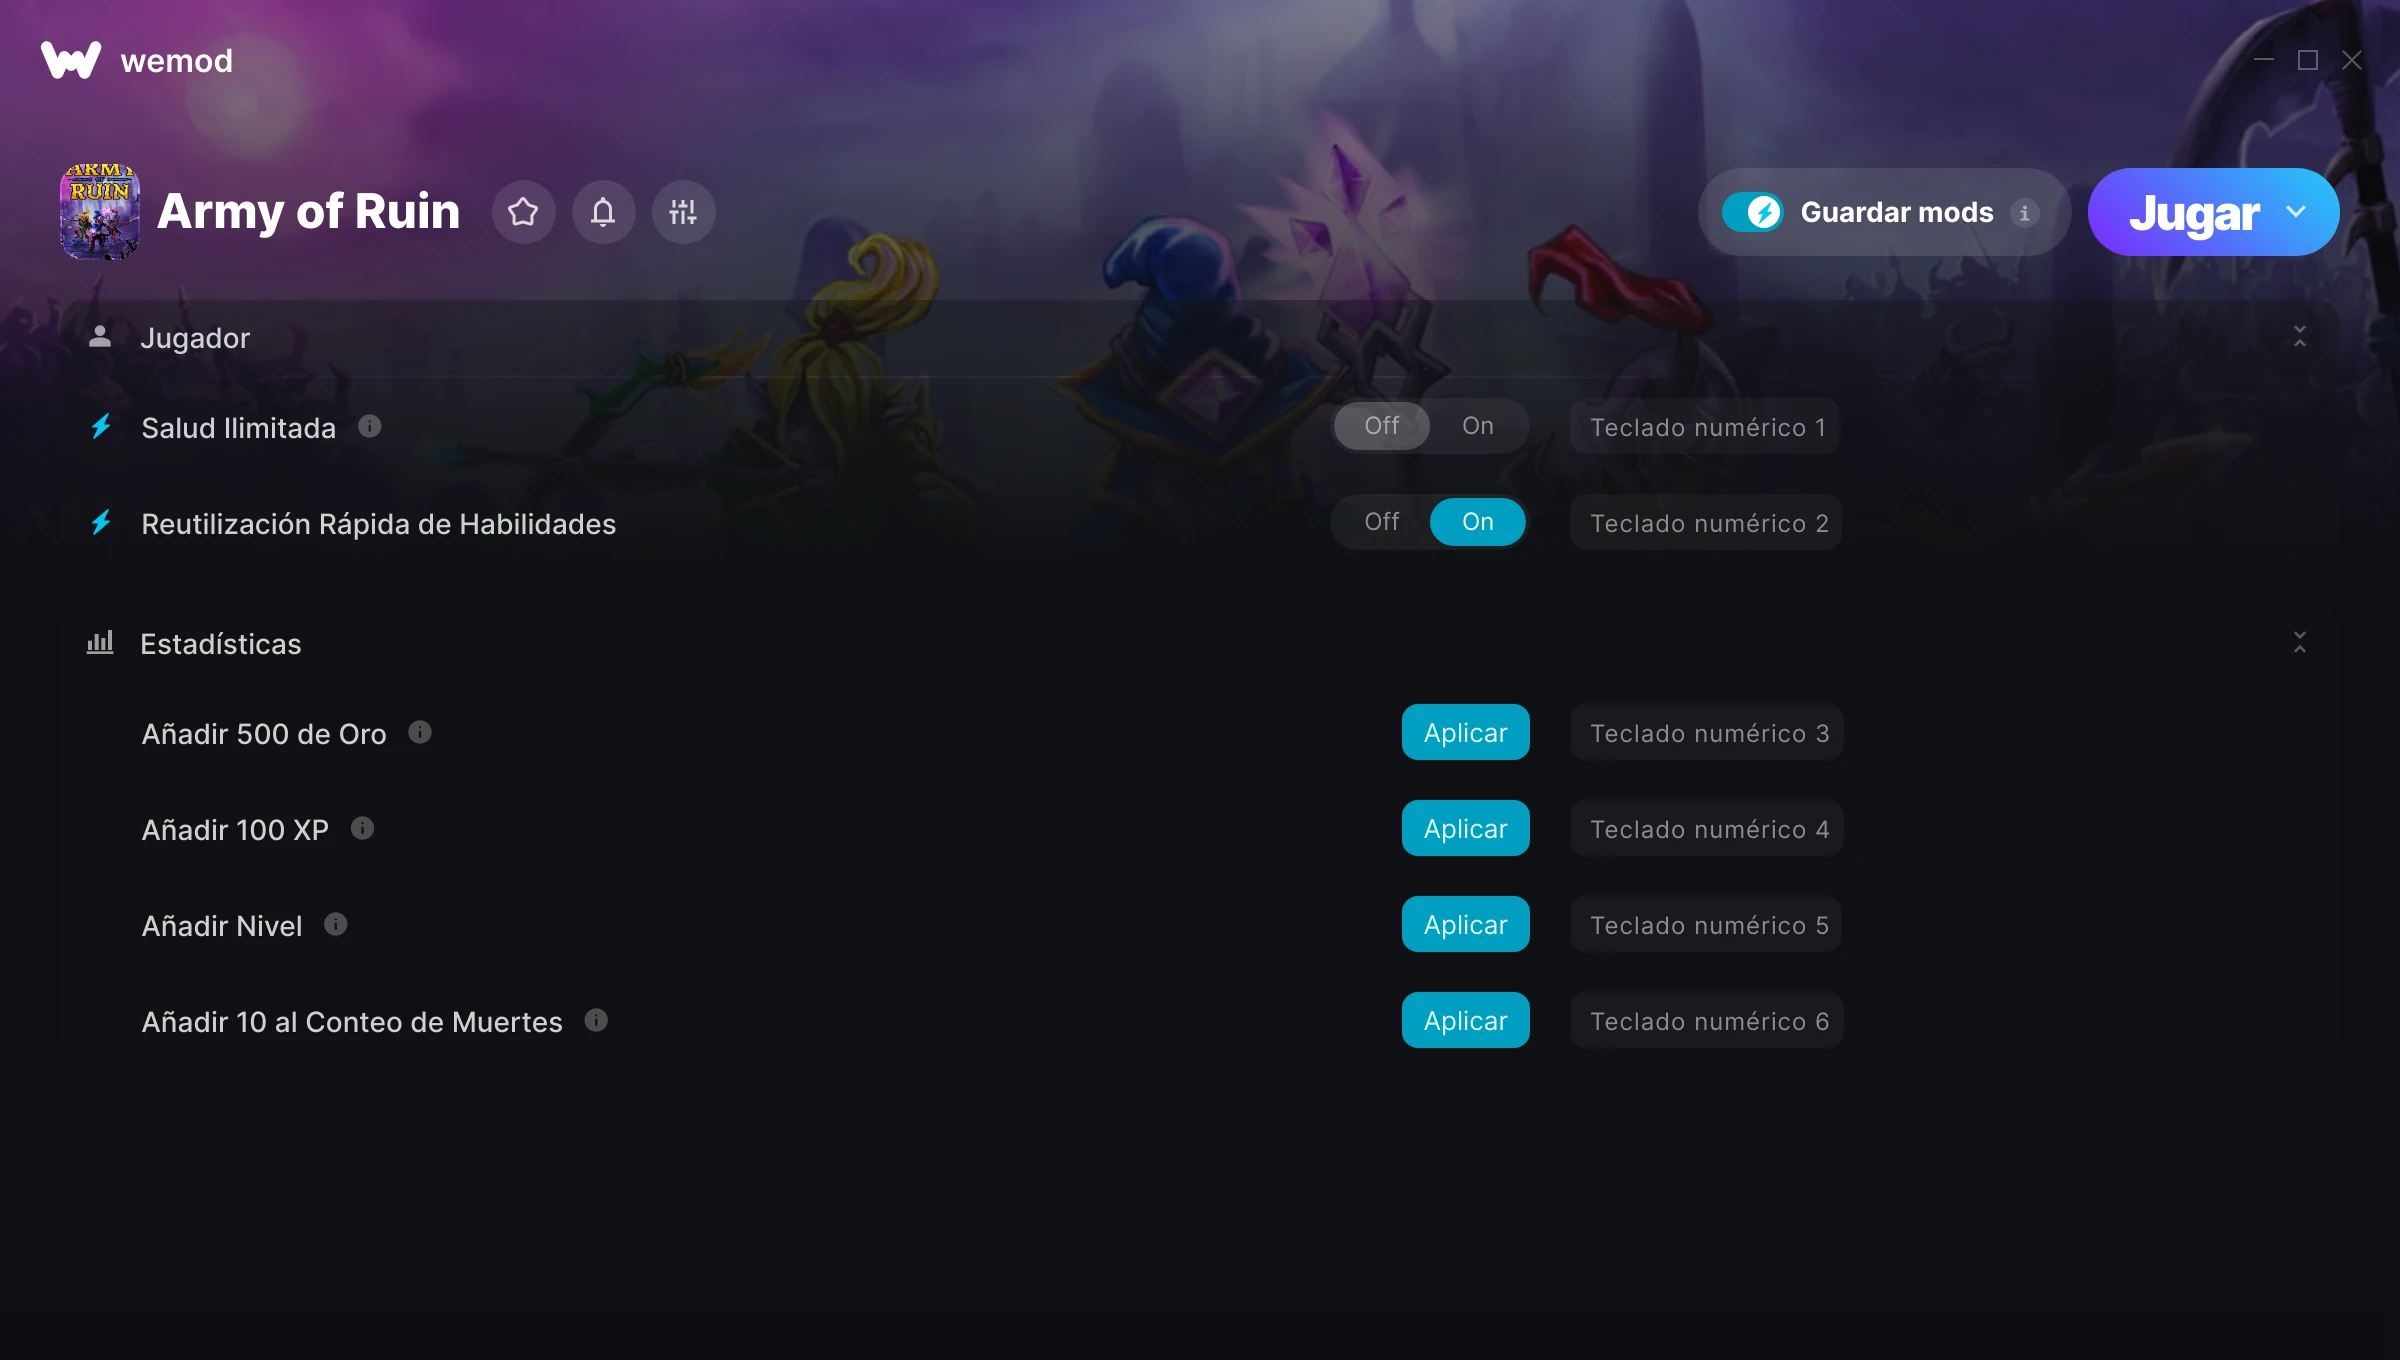
Task: Change the Teclado numérico 1 hotkey
Action: 1705,427
